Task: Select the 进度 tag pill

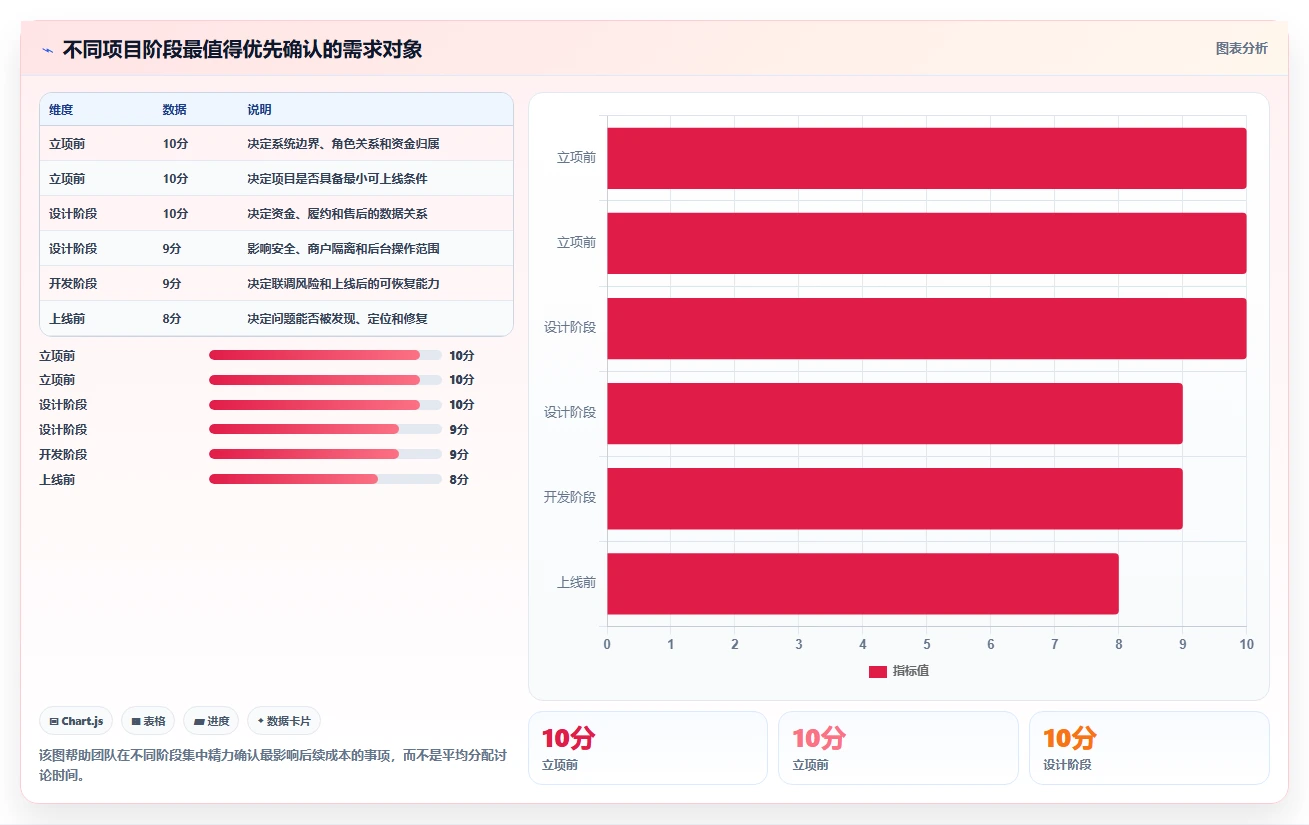Action: 211,721
